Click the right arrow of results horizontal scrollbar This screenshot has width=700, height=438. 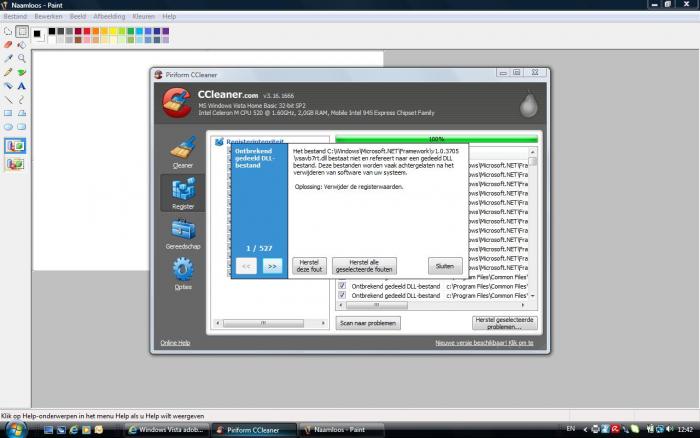[x=523, y=305]
